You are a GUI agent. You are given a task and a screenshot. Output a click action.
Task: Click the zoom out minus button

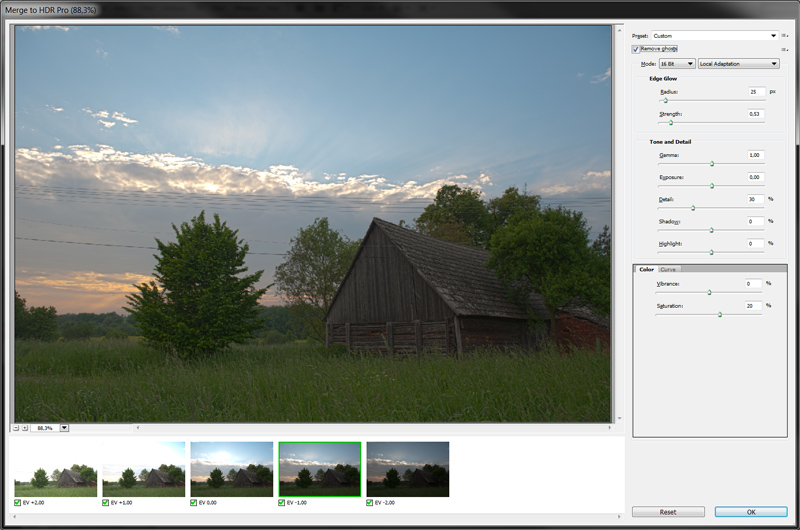tap(17, 428)
